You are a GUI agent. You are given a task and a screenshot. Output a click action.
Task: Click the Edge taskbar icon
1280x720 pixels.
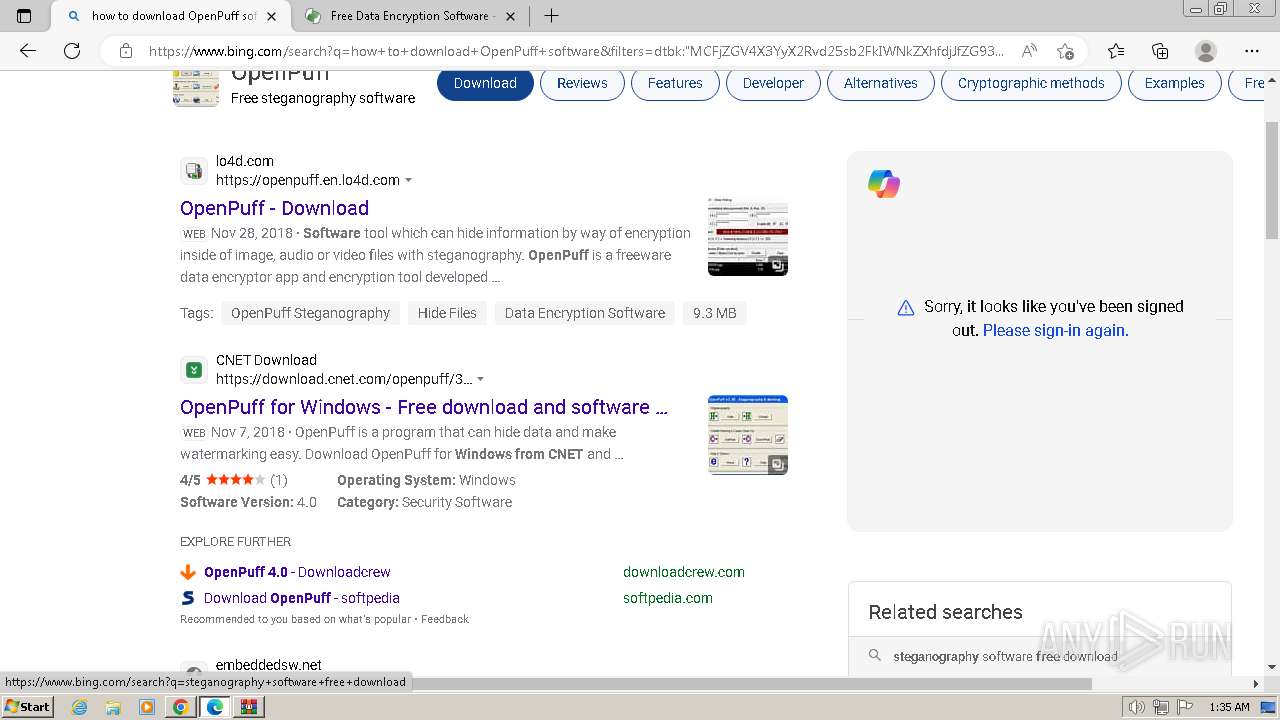click(214, 707)
